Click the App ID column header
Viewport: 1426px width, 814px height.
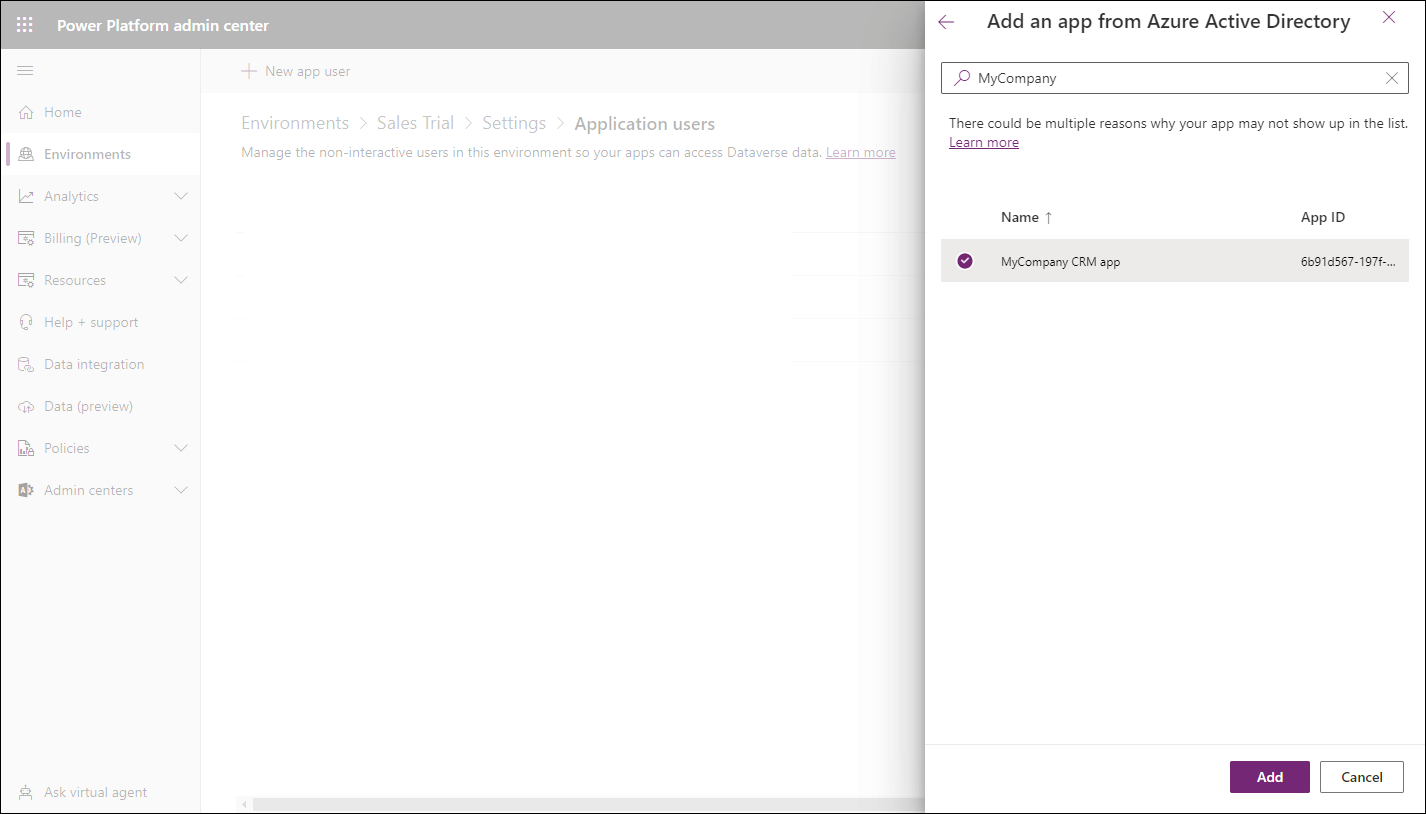tap(1323, 217)
